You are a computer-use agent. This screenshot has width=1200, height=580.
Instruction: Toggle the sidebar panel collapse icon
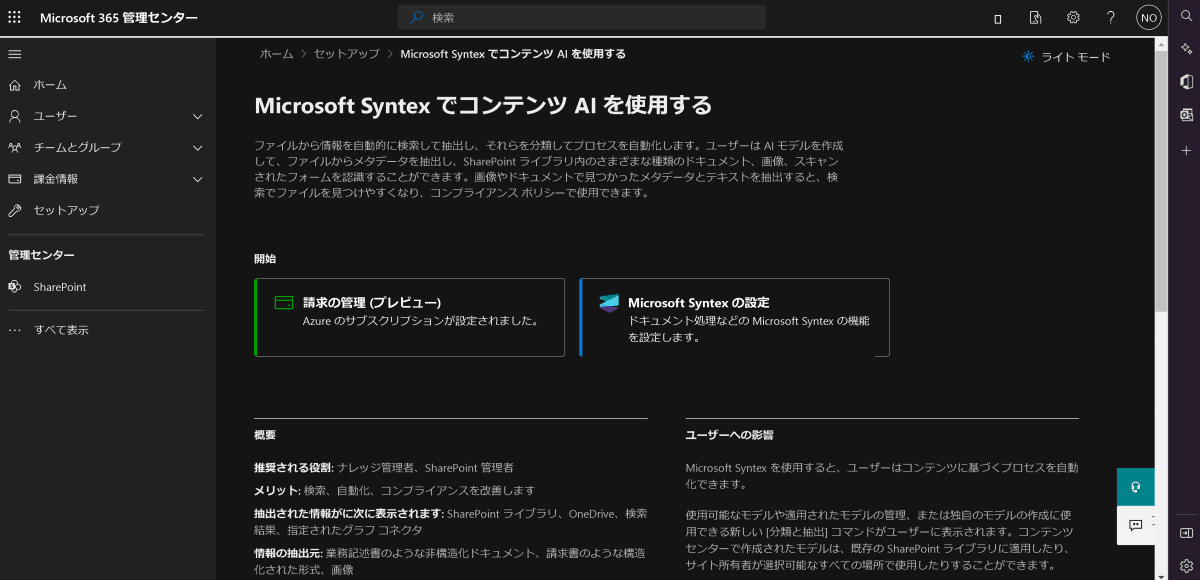[x=1187, y=533]
